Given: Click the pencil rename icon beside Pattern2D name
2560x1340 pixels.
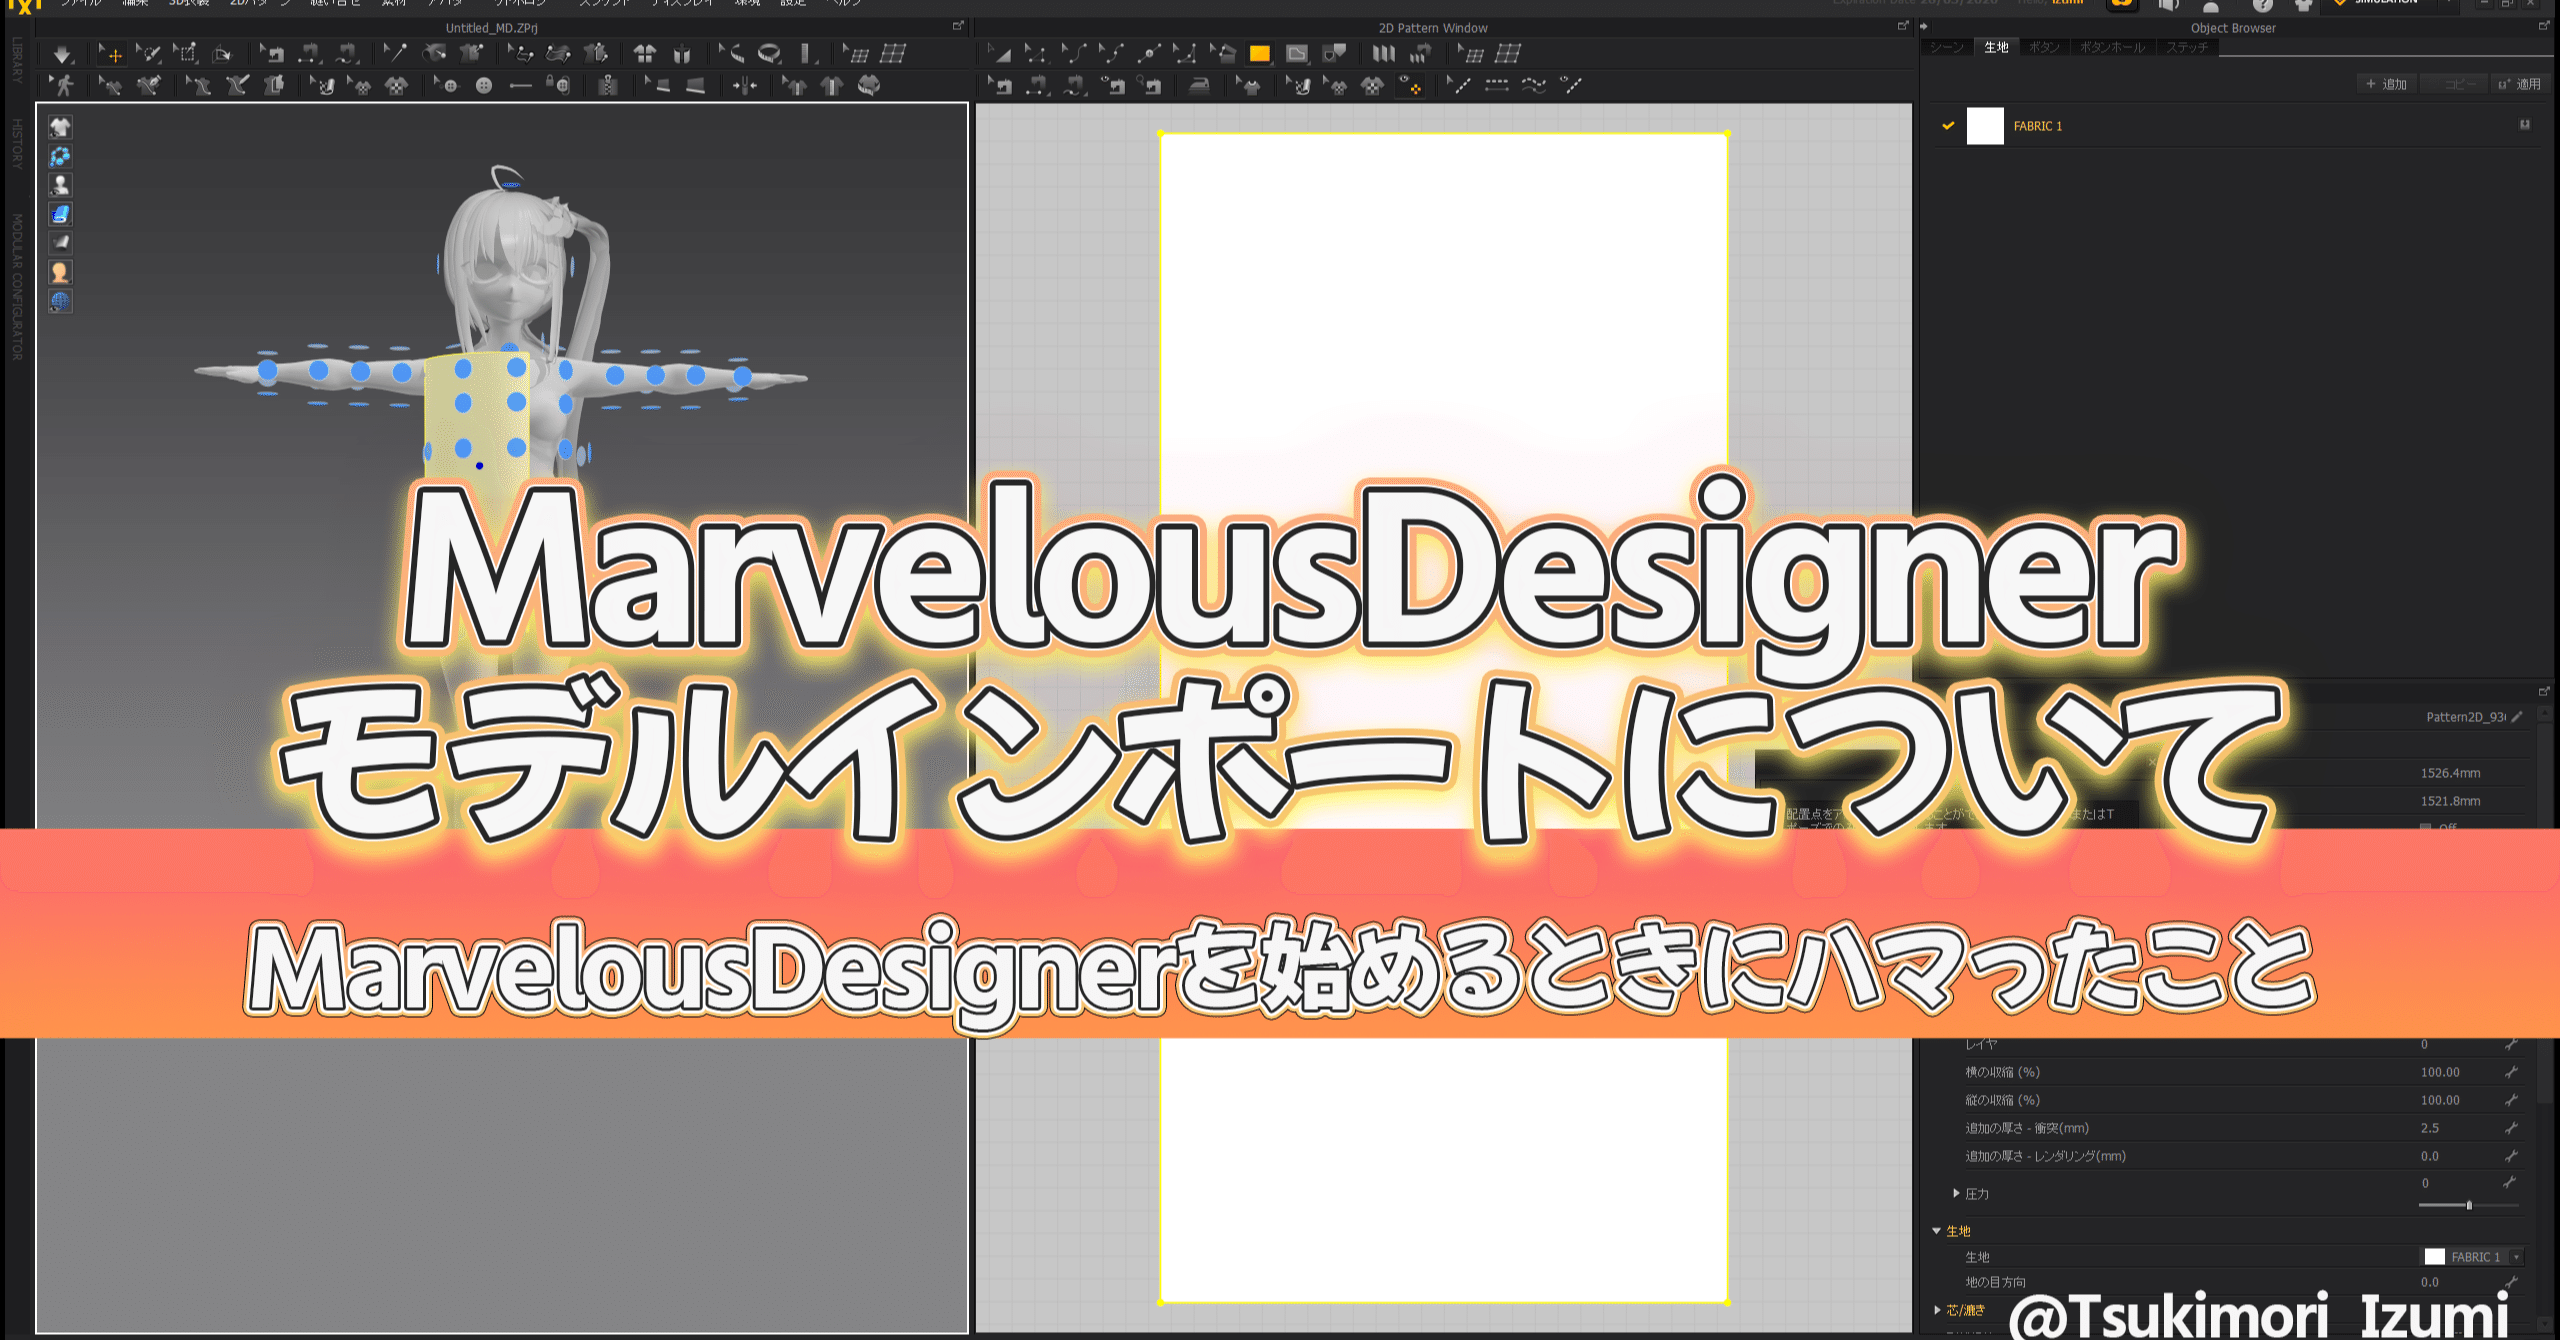Looking at the screenshot, I should (2517, 717).
